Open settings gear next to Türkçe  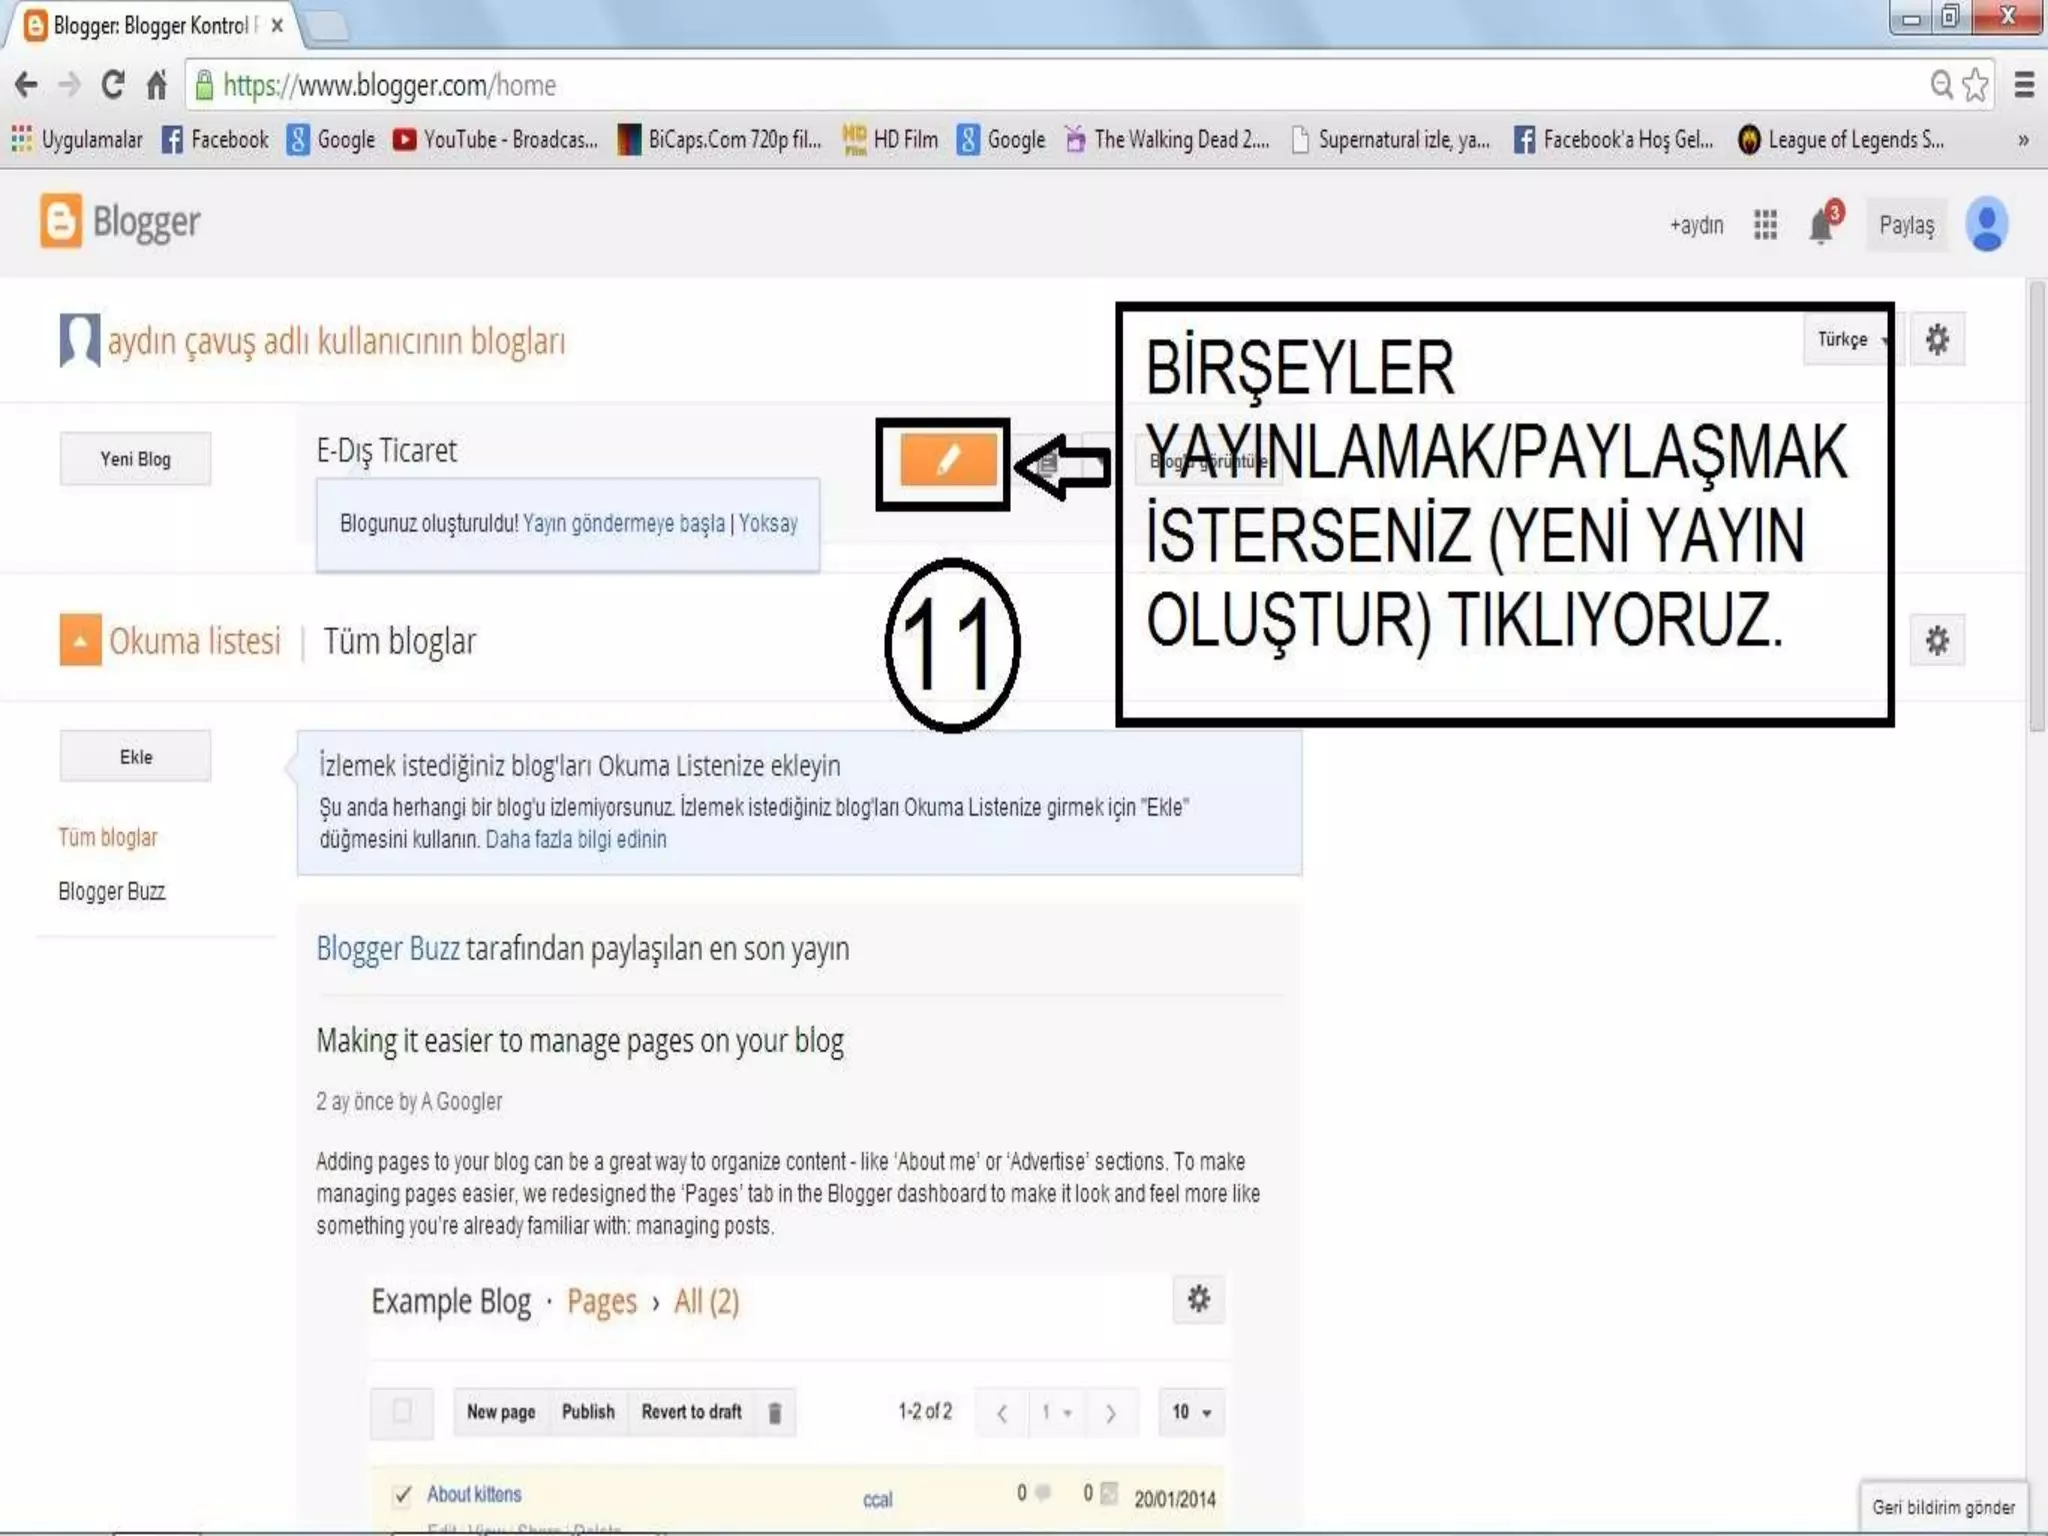(1937, 340)
